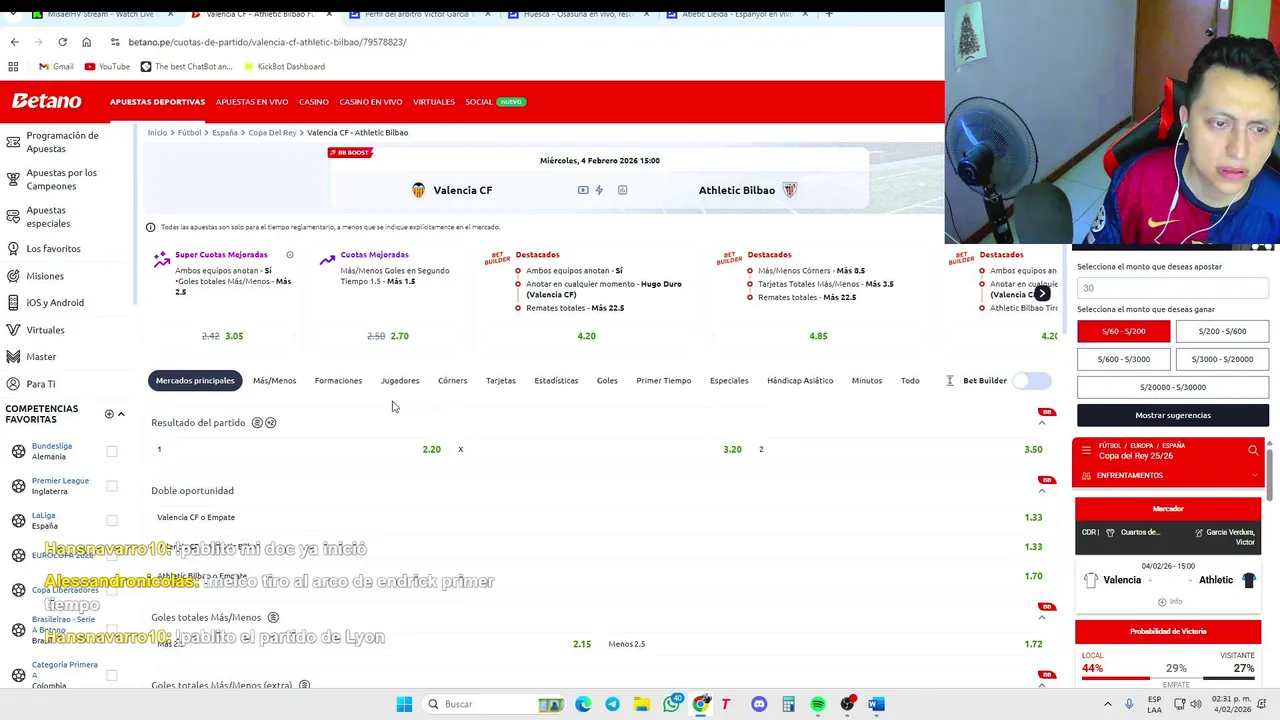Screen dimensions: 1280x720
Task: Toggle the Bet Builder switch
Action: 1031,381
